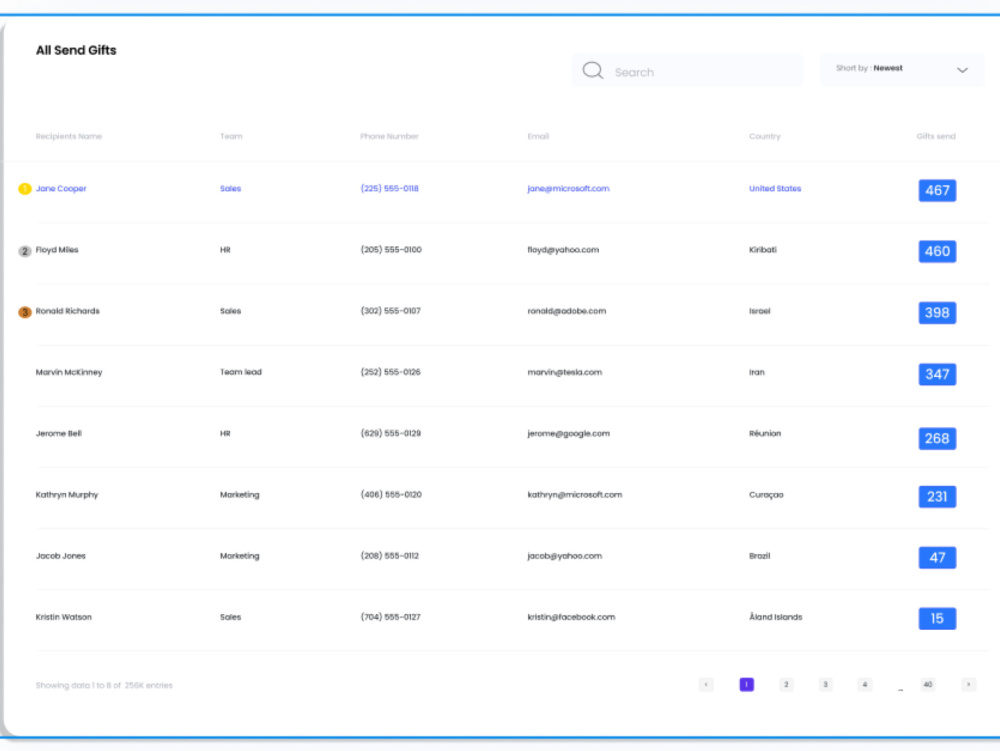Click Jane Cooper's Sales team link
Image resolution: width=1000 pixels, height=751 pixels.
click(x=230, y=189)
